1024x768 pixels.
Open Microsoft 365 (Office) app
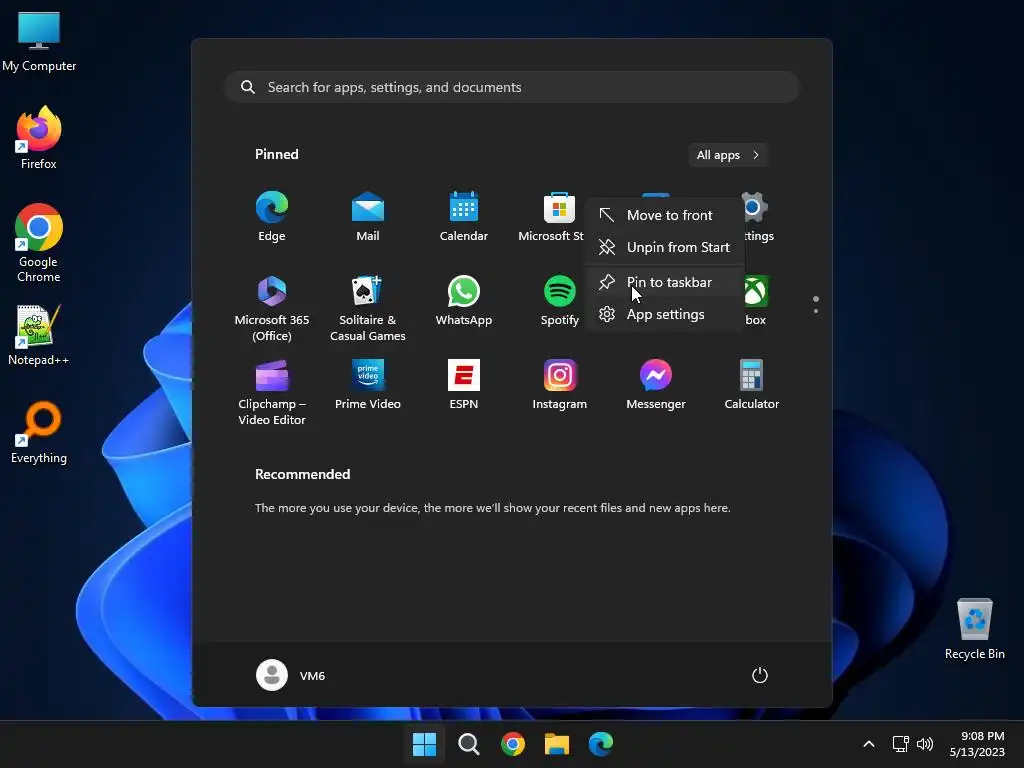coord(272,308)
